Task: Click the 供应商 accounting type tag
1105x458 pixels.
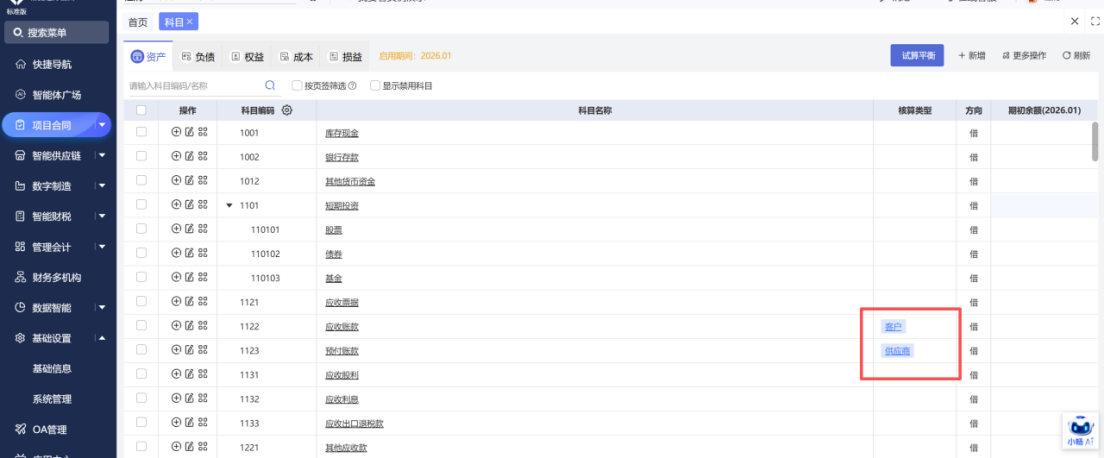Action: click(x=897, y=350)
